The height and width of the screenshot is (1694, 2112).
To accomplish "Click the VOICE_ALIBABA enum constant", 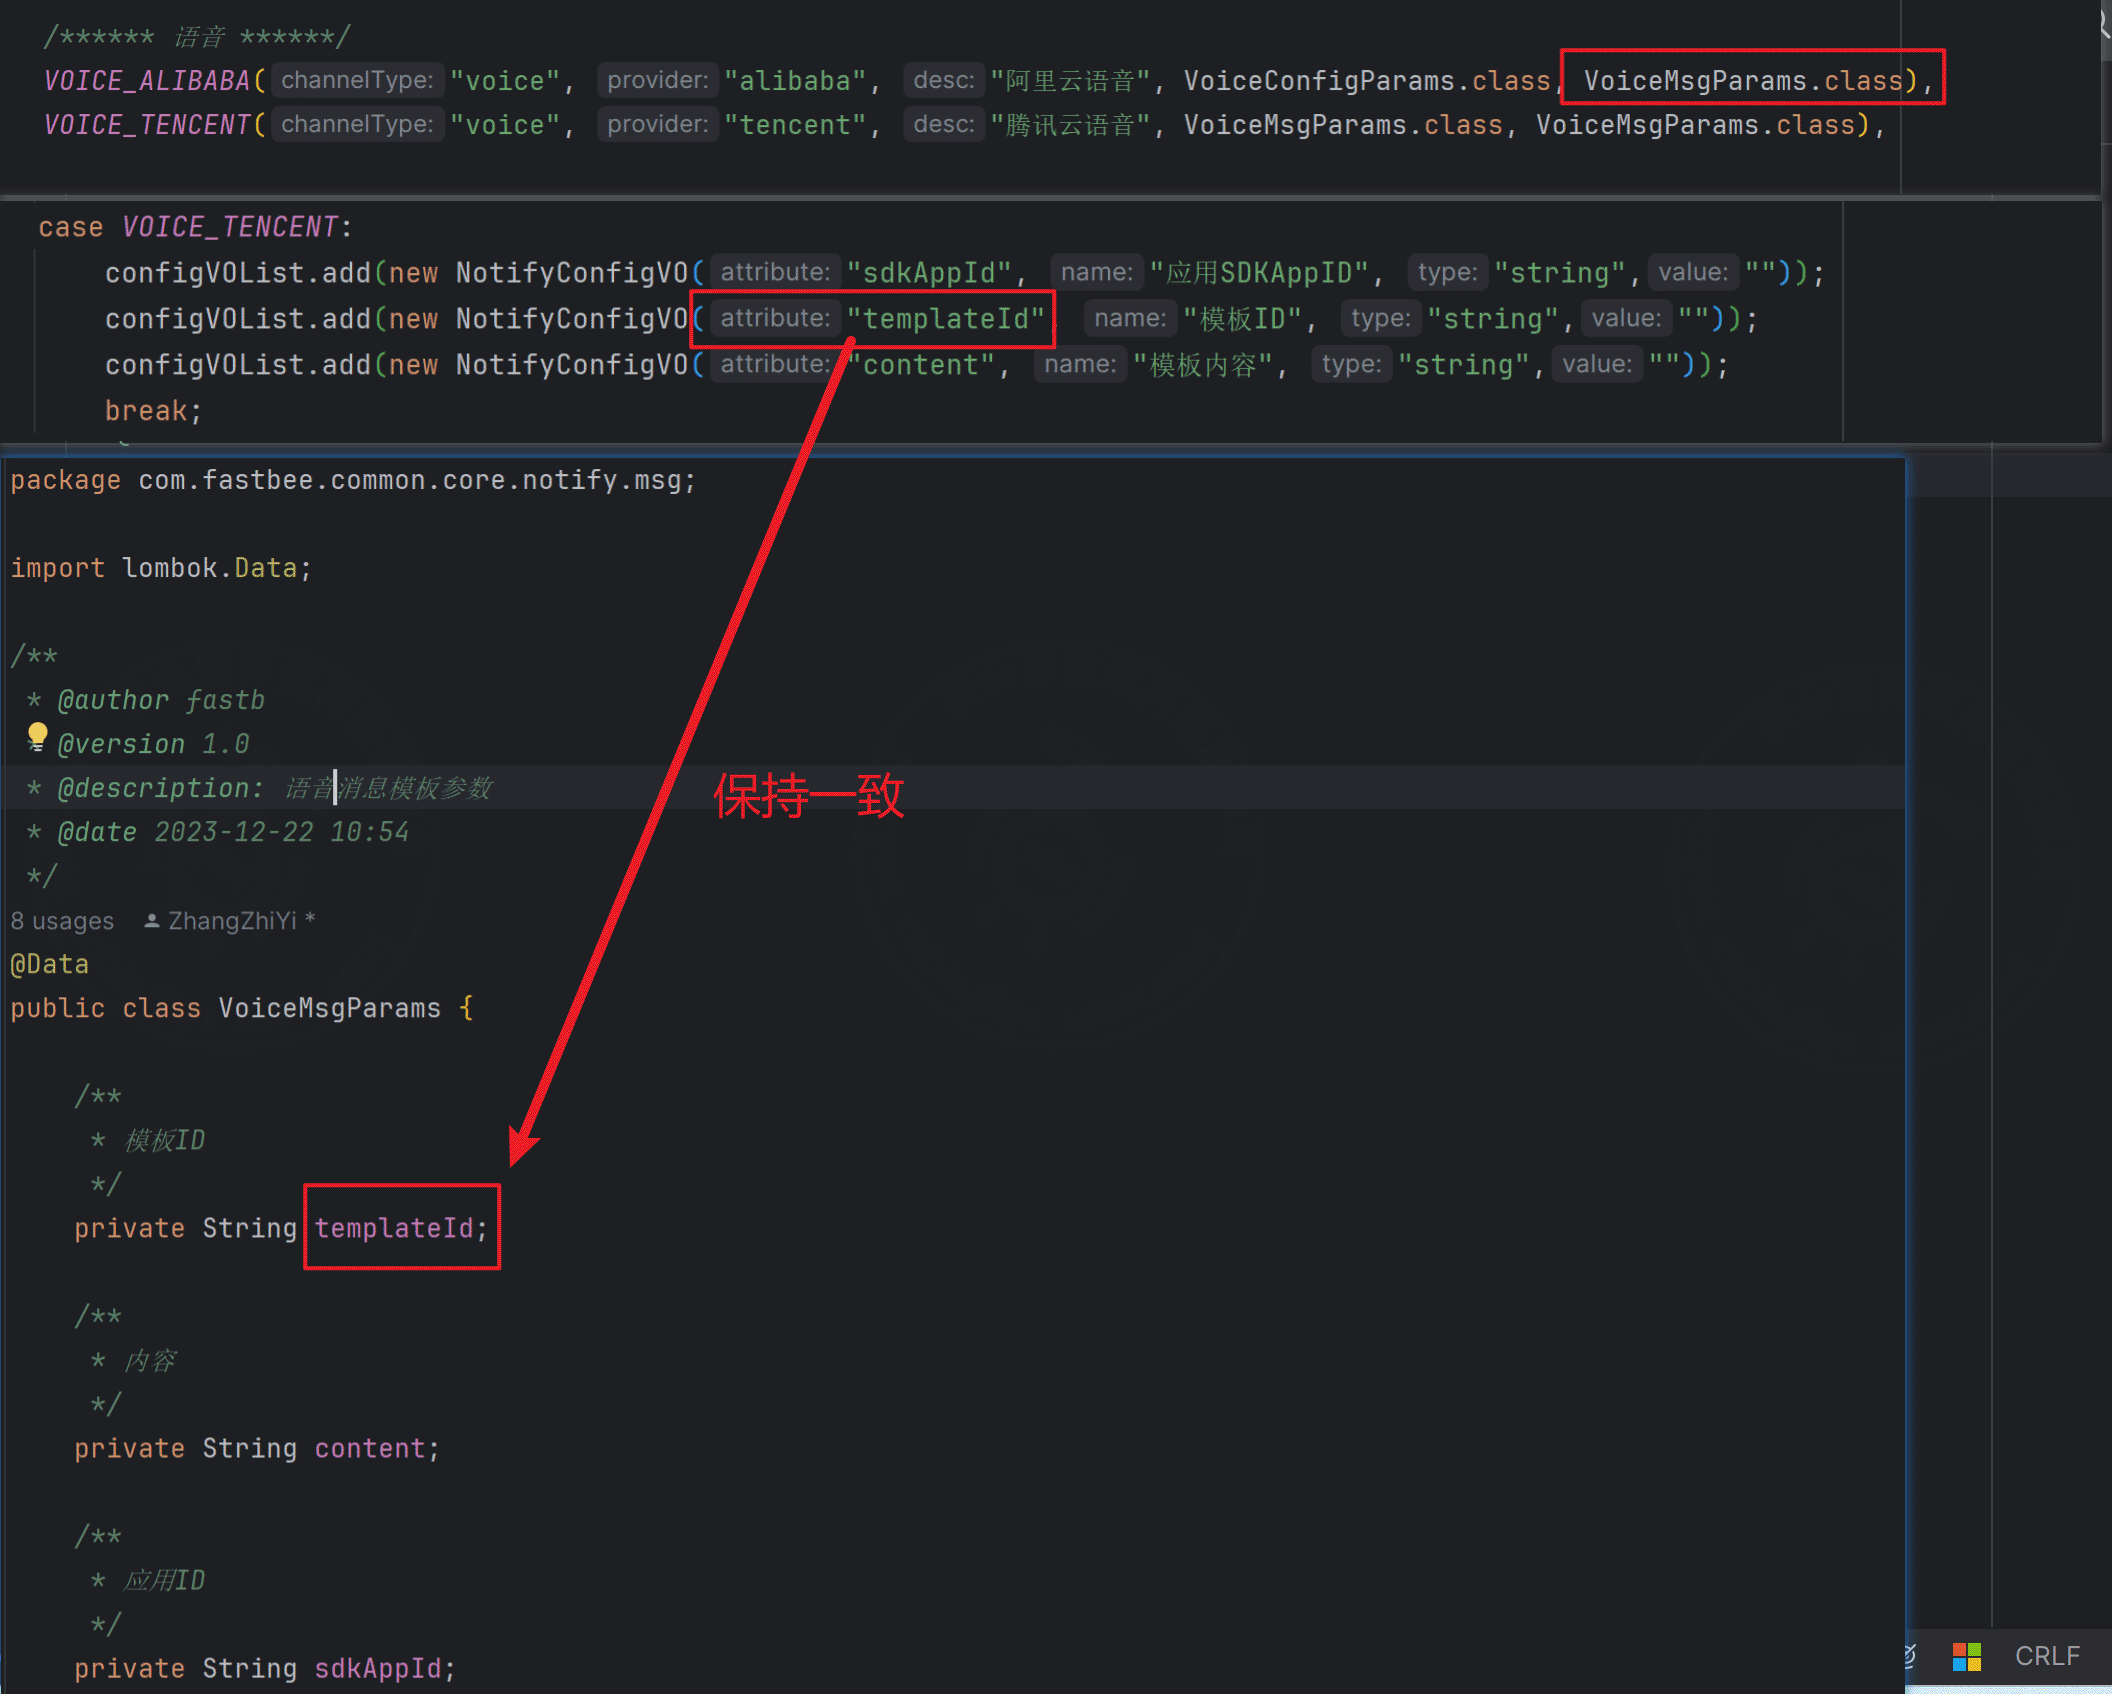I will click(147, 81).
